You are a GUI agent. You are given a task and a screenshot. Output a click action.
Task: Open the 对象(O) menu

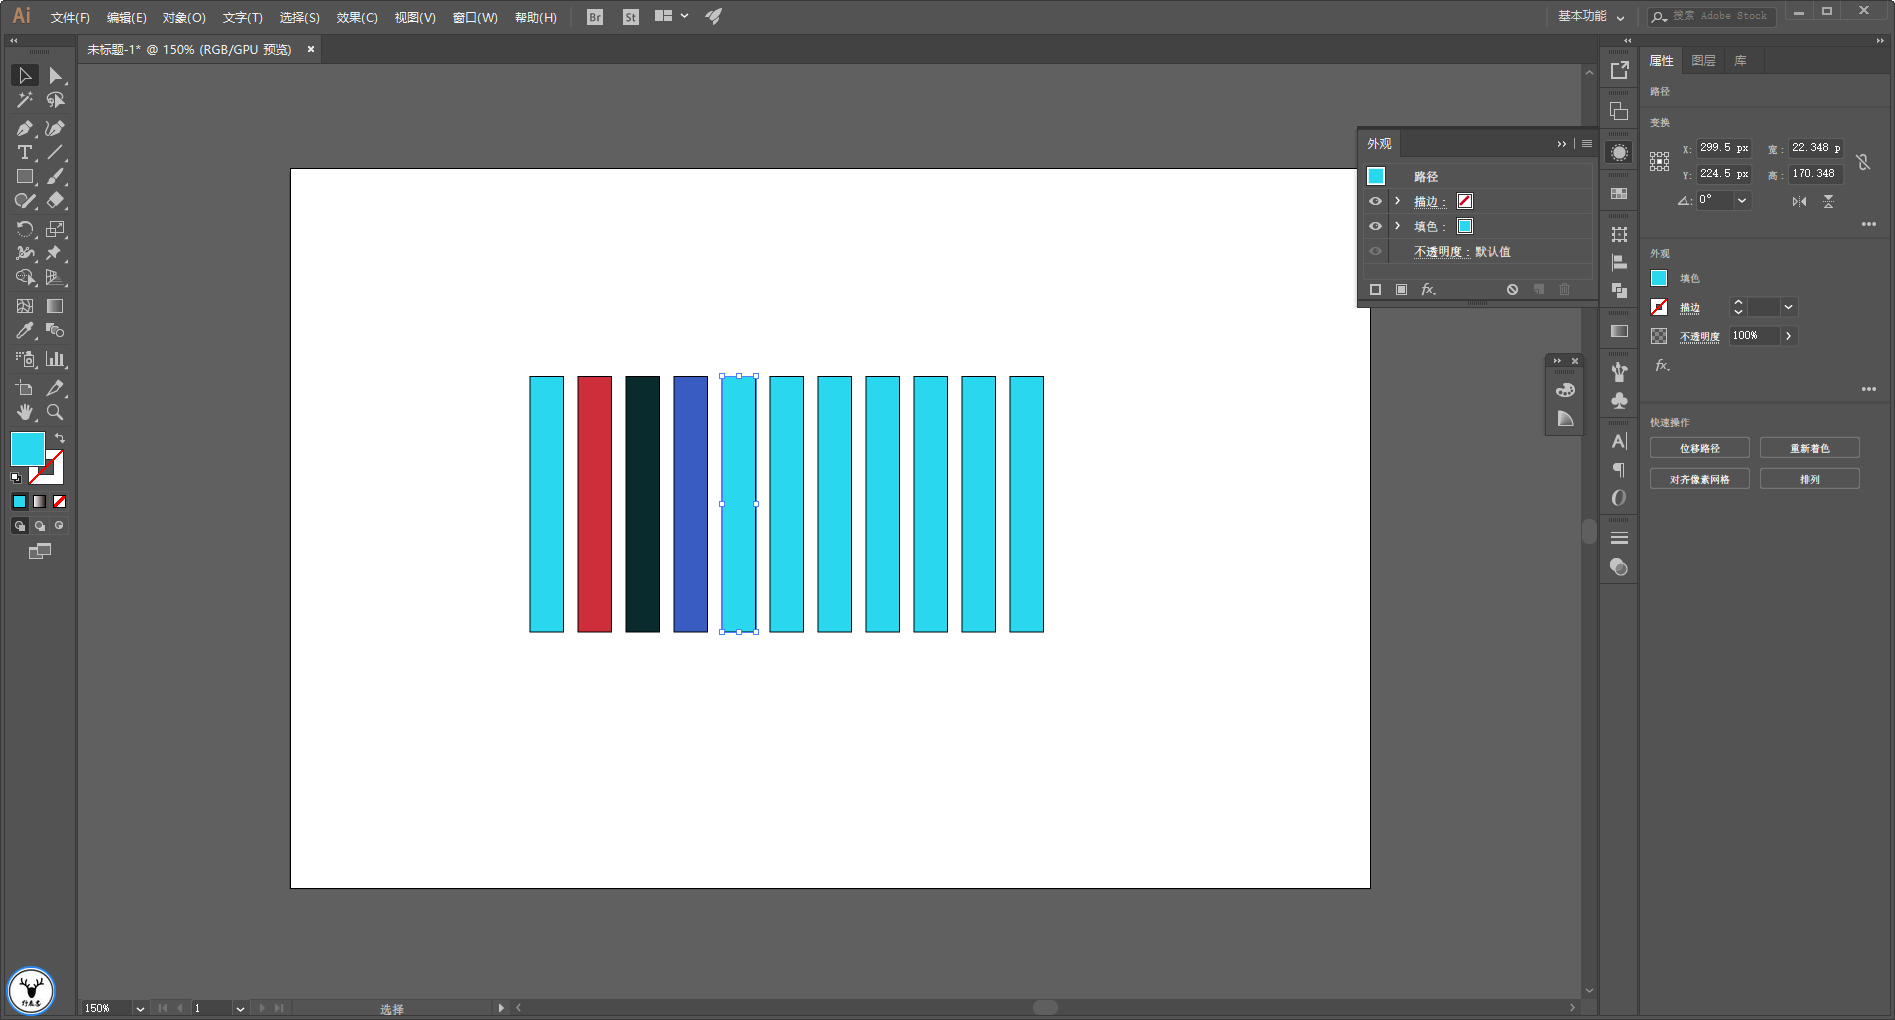(184, 18)
